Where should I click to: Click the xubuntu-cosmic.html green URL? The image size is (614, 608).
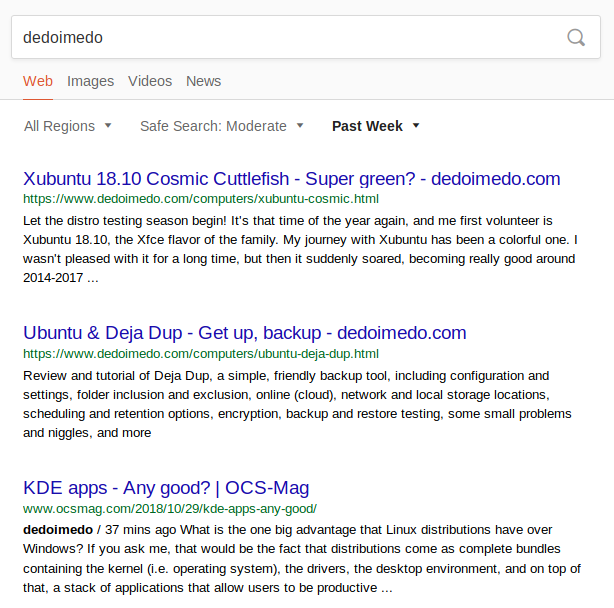[201, 199]
